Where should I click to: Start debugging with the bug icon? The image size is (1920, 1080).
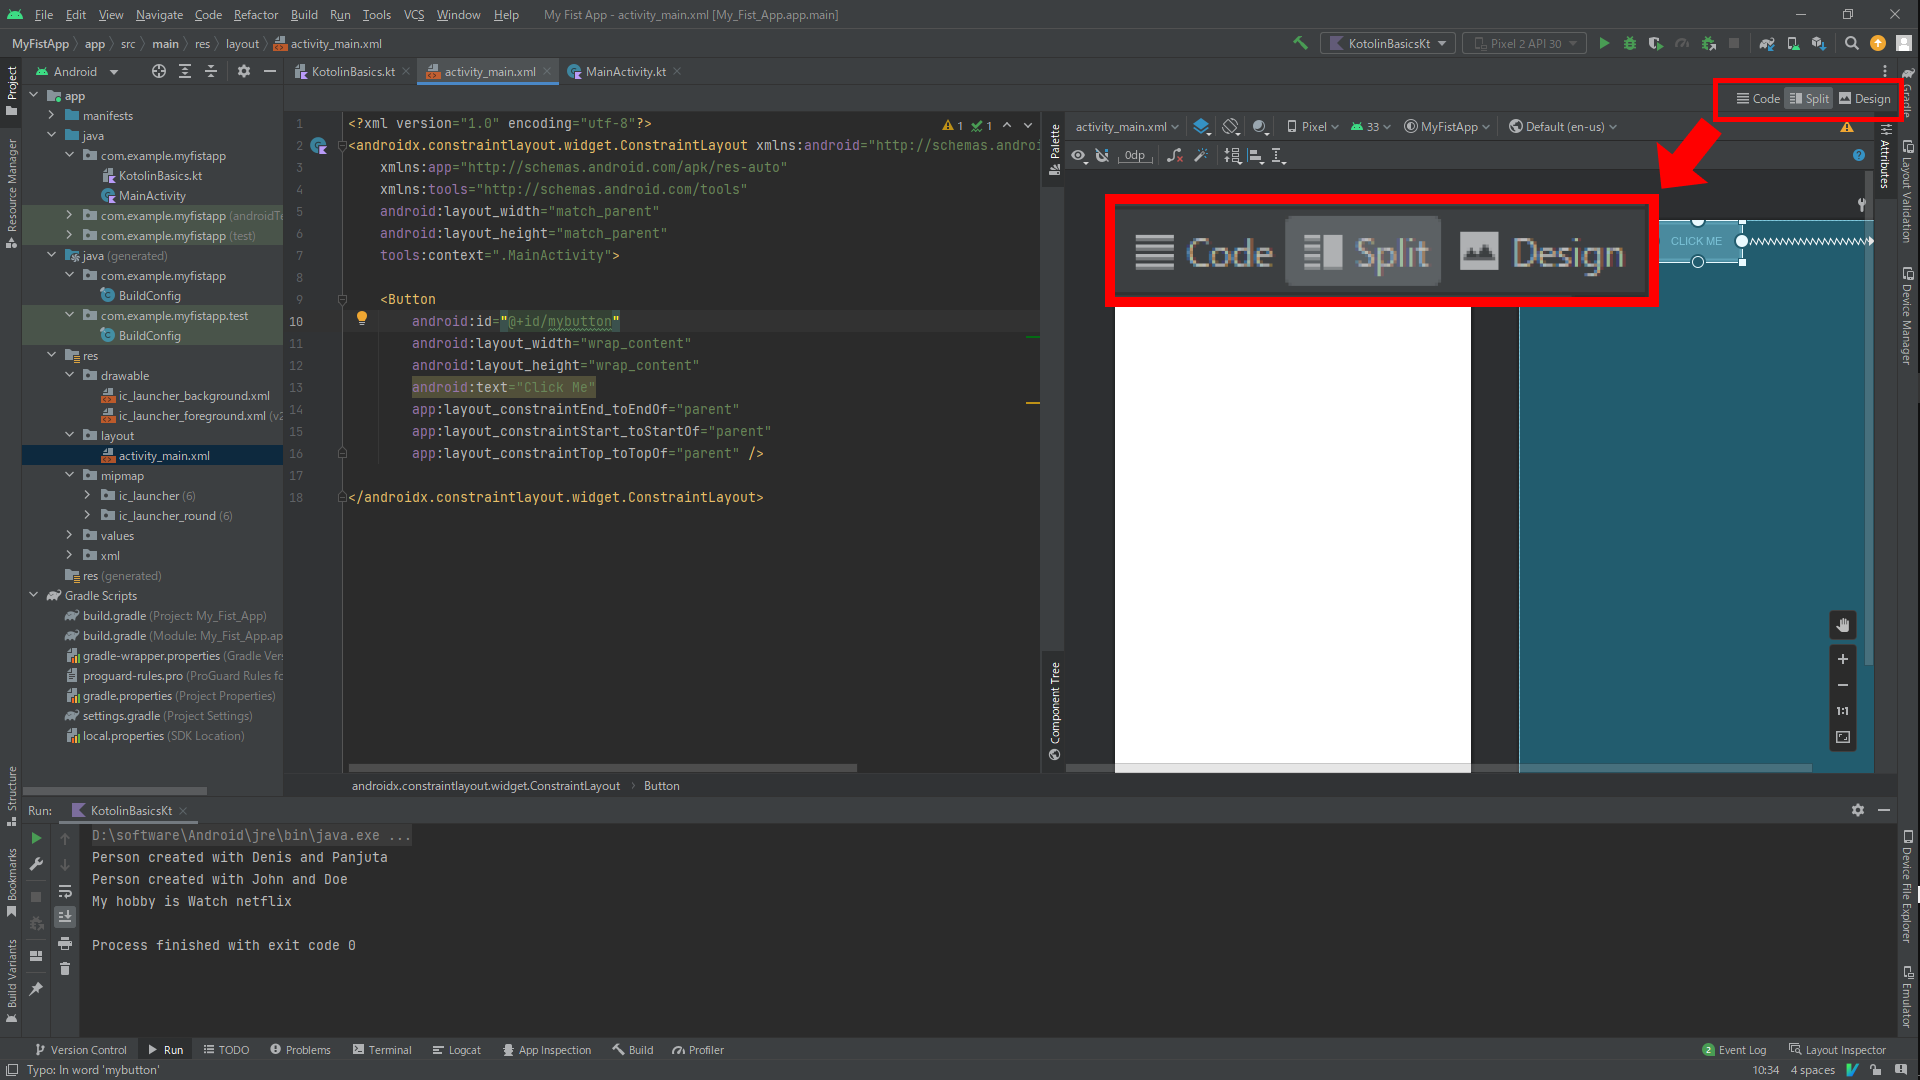pos(1630,43)
